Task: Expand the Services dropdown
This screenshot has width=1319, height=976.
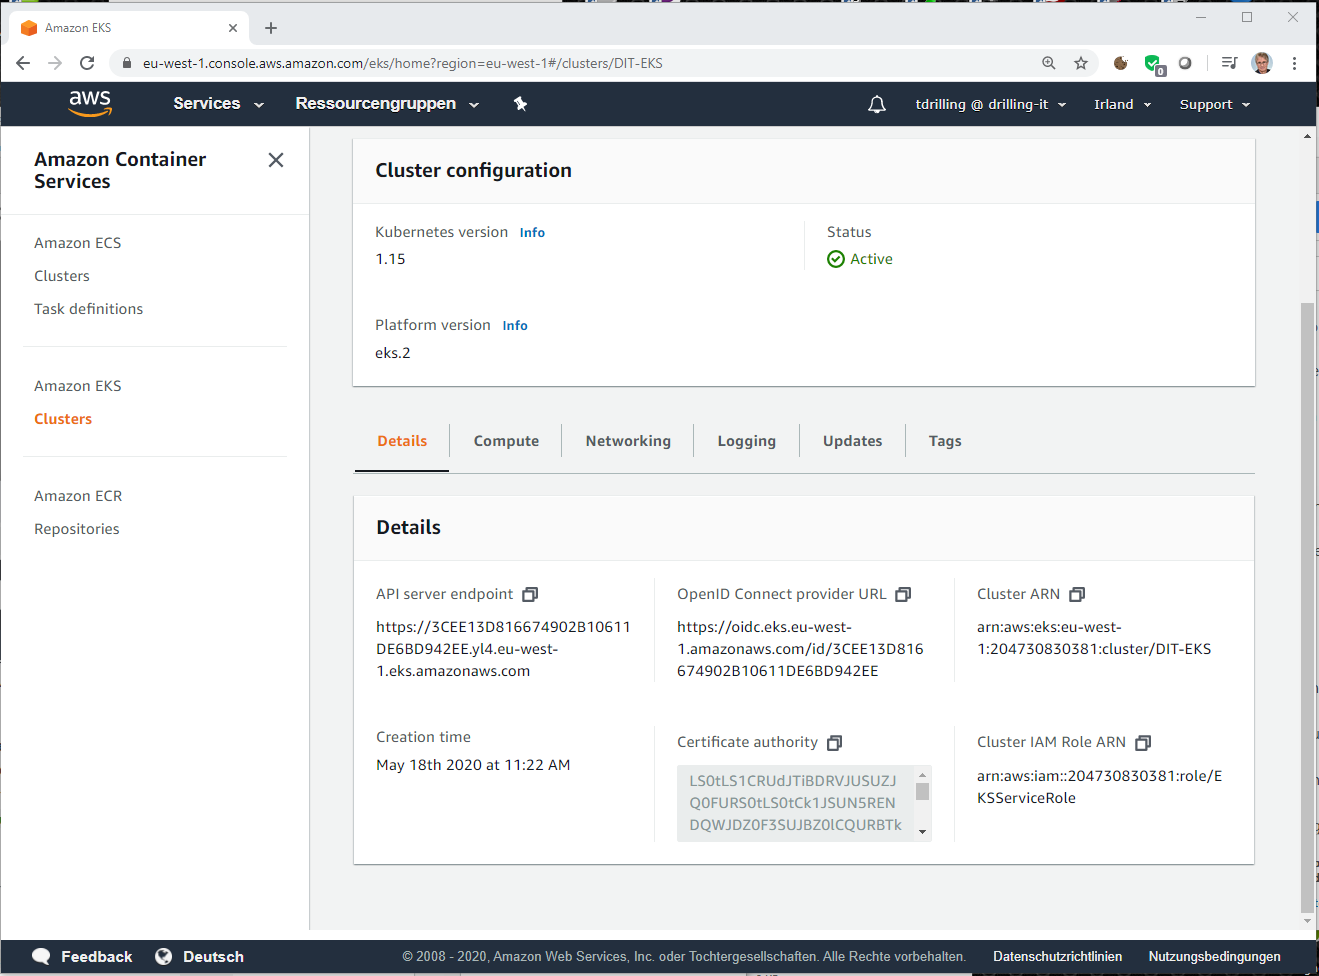Action: point(218,104)
